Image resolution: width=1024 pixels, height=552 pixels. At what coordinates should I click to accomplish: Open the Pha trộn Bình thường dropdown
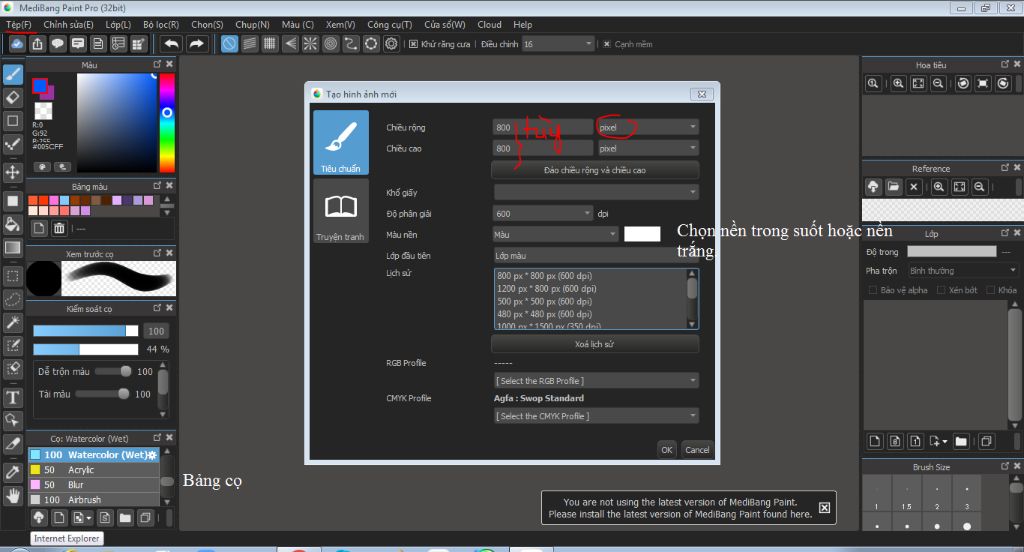[x=963, y=270]
